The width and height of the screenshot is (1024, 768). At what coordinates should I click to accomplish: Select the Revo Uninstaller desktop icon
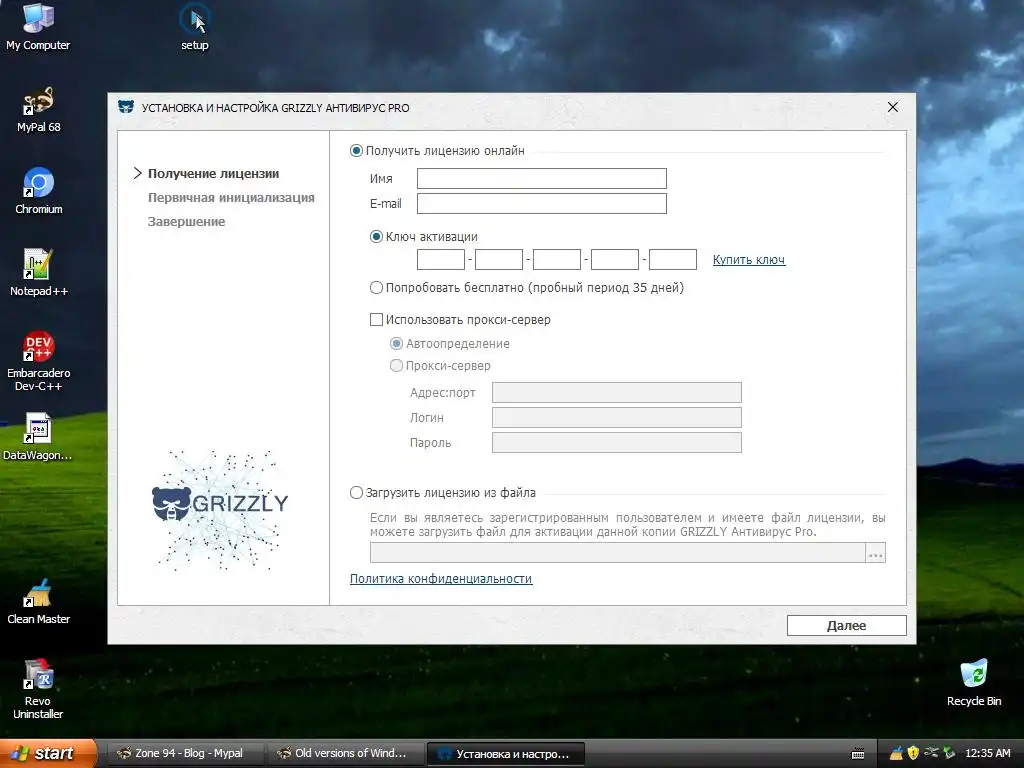coord(38,689)
